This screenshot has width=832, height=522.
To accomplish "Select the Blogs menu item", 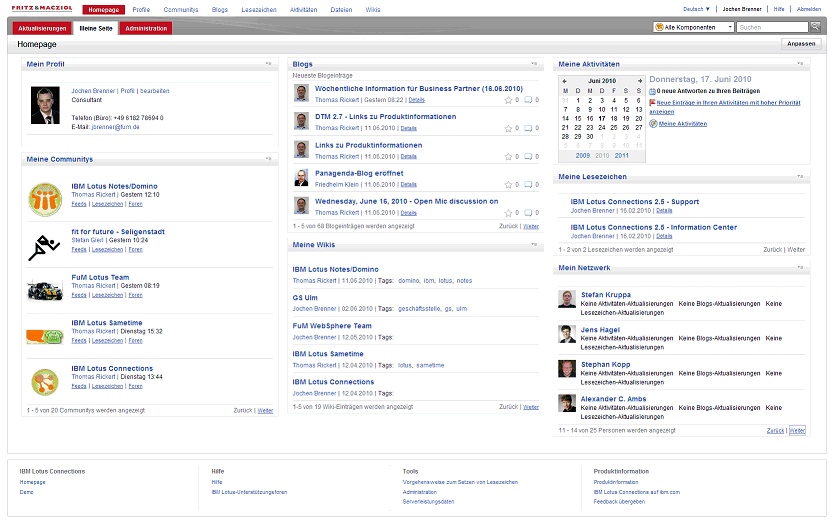I will (x=220, y=10).
